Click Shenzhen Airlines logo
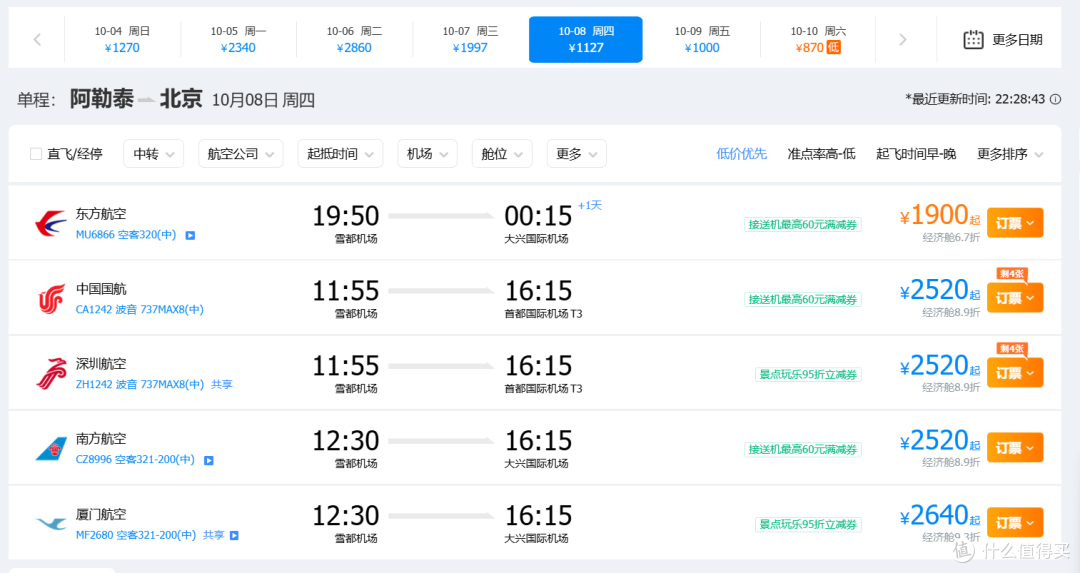This screenshot has height=573, width=1080. pos(51,373)
